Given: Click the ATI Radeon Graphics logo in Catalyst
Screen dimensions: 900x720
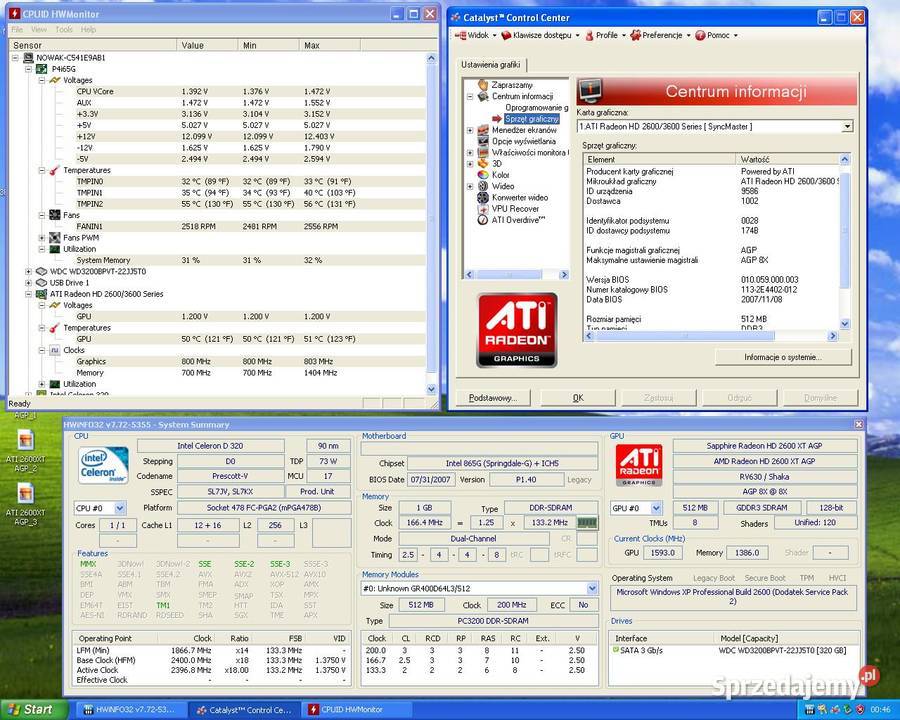Looking at the screenshot, I should tap(517, 330).
